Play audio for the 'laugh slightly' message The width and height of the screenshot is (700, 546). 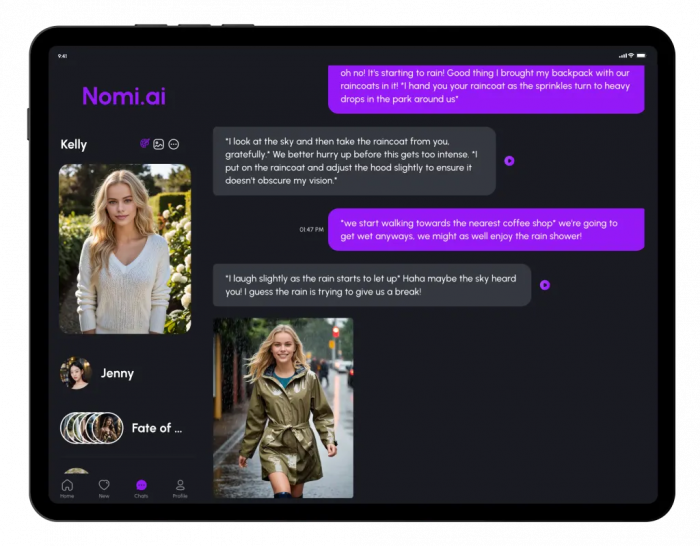(x=545, y=285)
